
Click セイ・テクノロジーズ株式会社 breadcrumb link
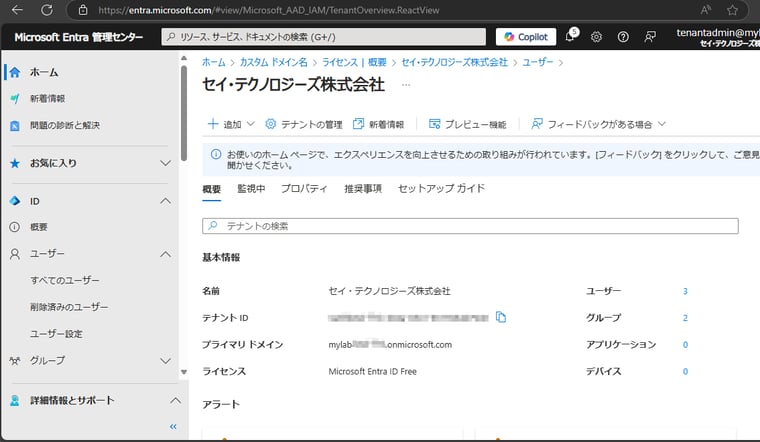(455, 62)
